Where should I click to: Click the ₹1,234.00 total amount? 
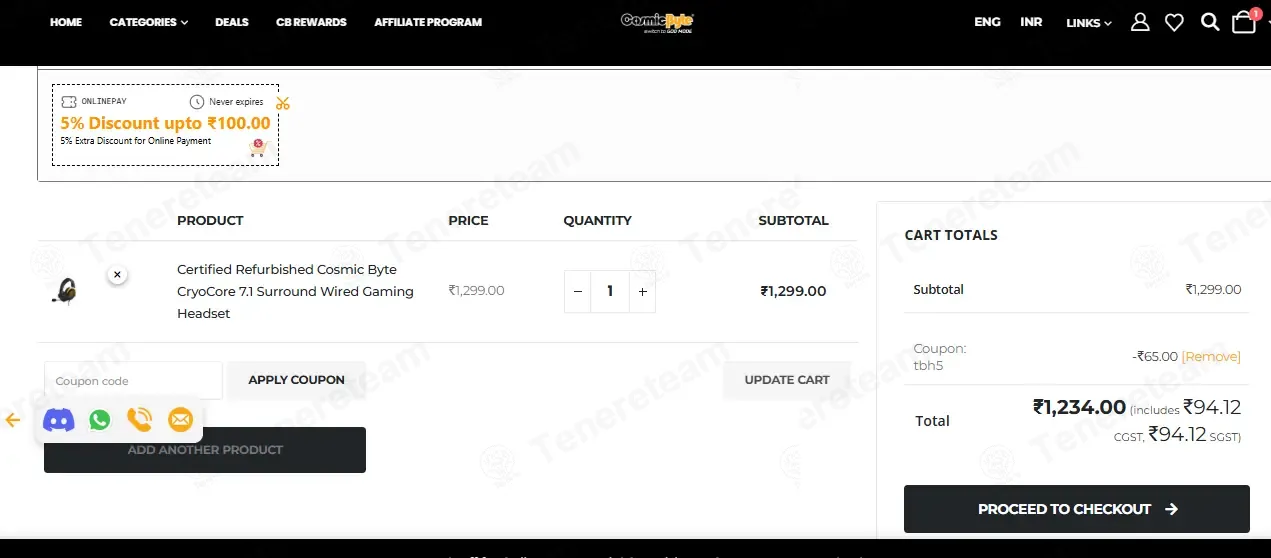coord(1079,407)
